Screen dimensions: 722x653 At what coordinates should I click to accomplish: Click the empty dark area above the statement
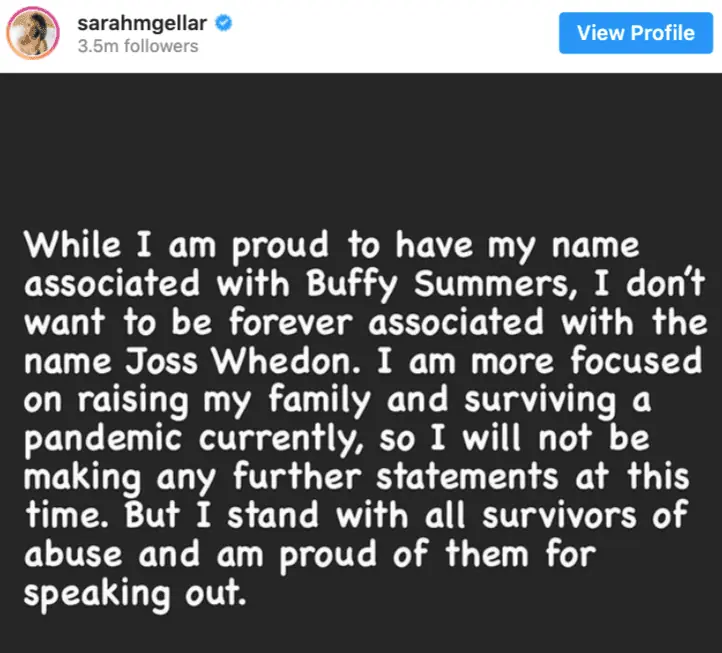pos(360,150)
